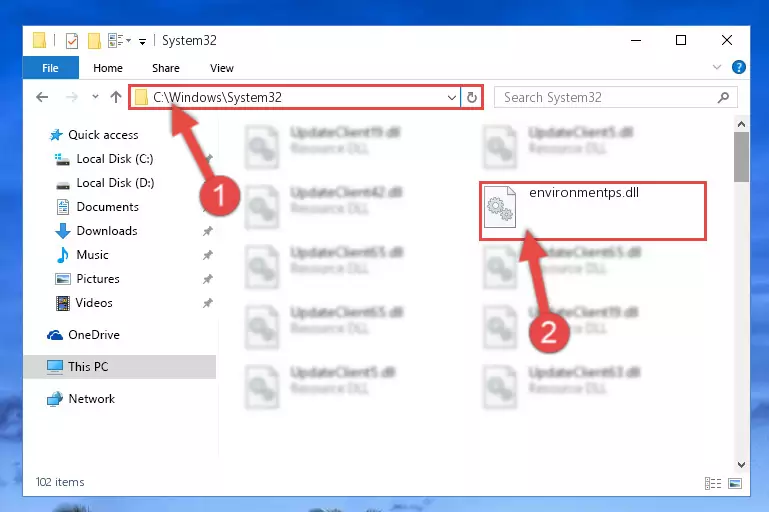Click the folder icon in the address bar

[141, 97]
